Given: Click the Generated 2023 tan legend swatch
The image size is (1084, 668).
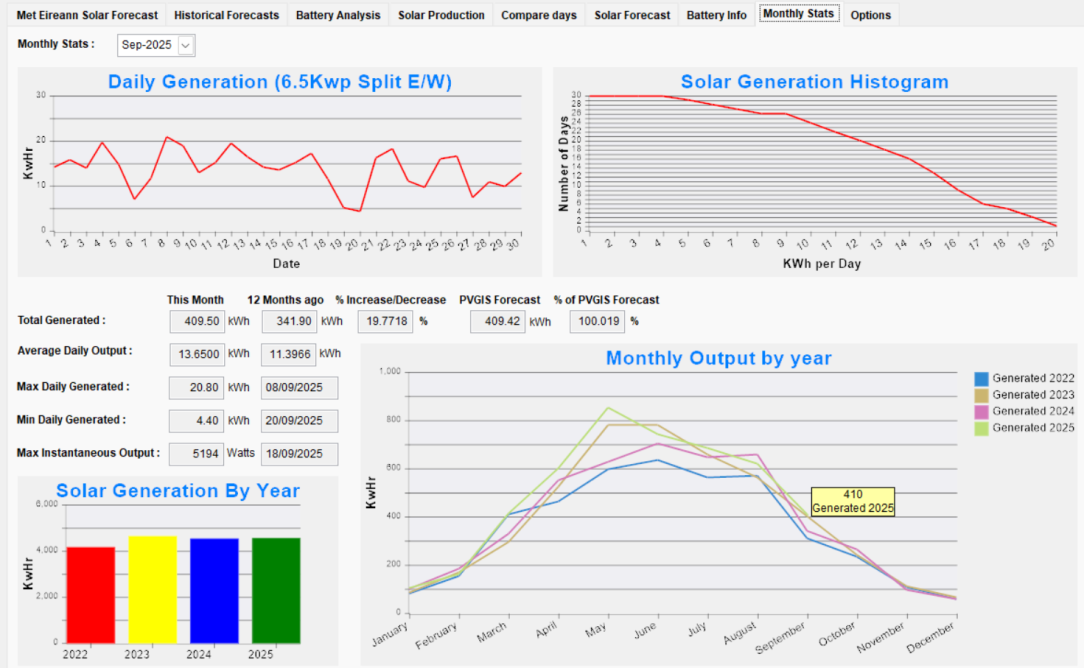Looking at the screenshot, I should pyautogui.click(x=981, y=396).
